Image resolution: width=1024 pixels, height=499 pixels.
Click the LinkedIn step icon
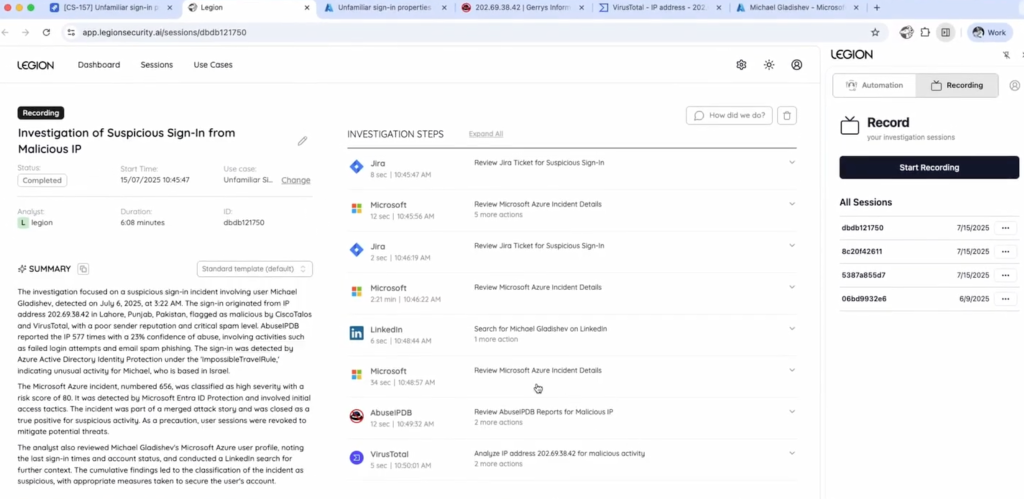pyautogui.click(x=356, y=333)
